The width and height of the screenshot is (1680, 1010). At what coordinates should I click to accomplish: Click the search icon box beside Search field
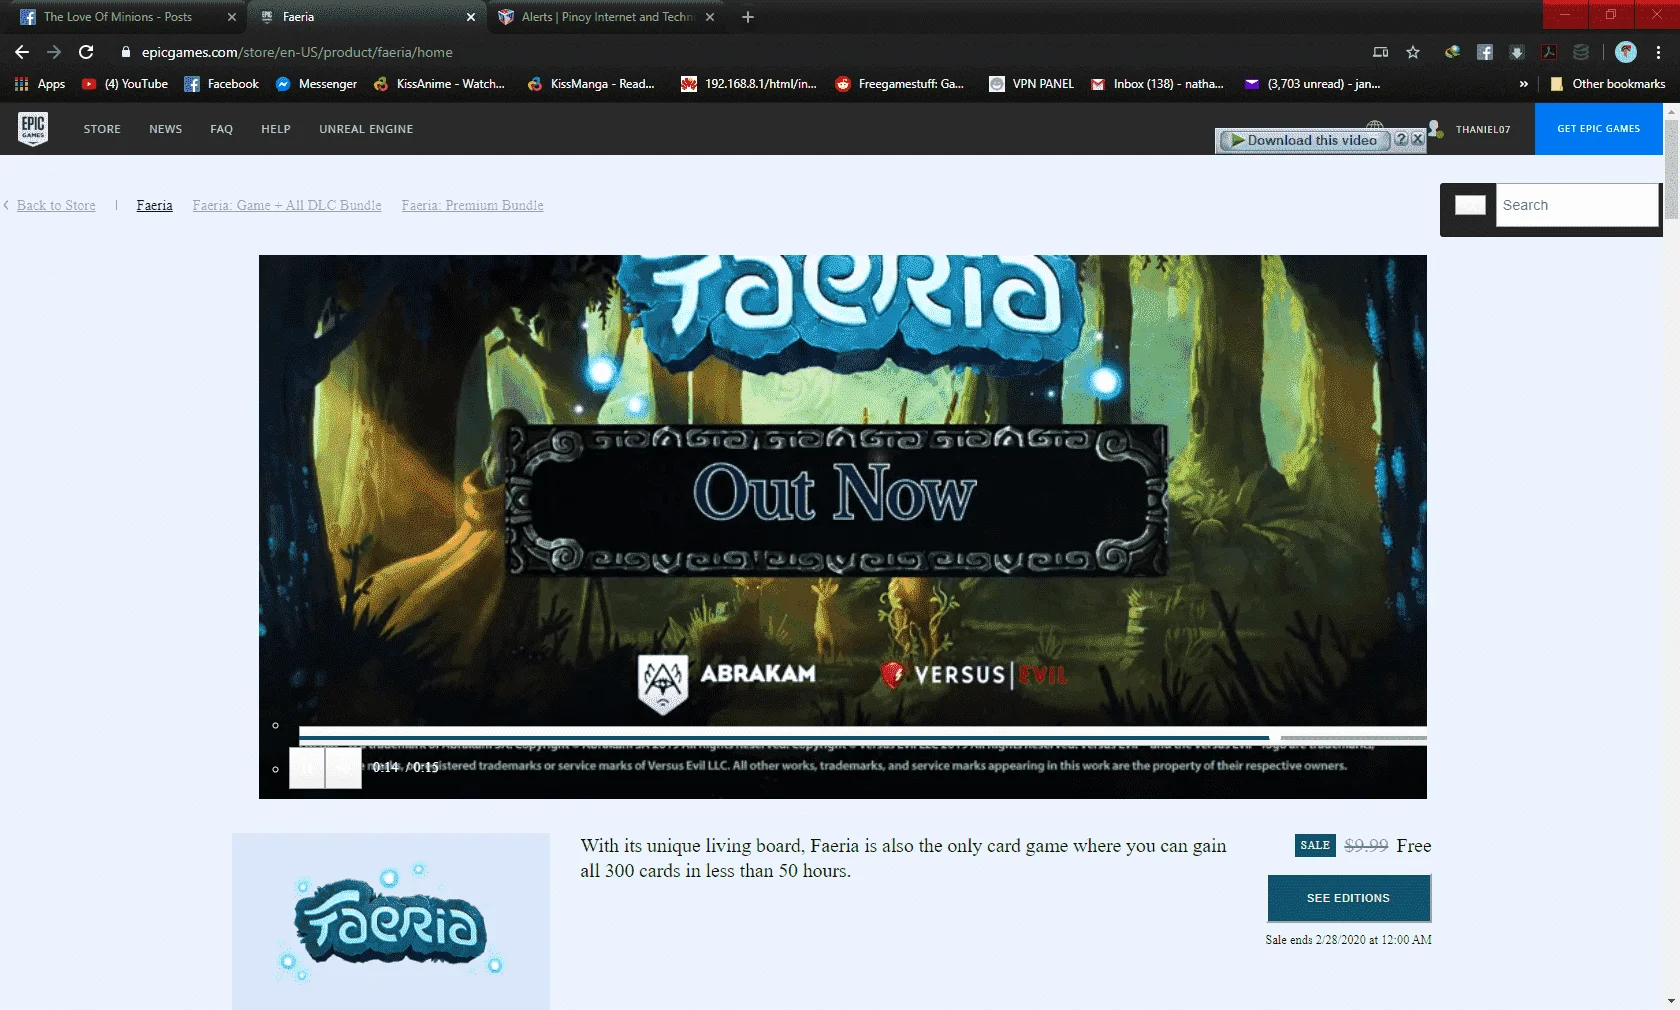(1469, 205)
